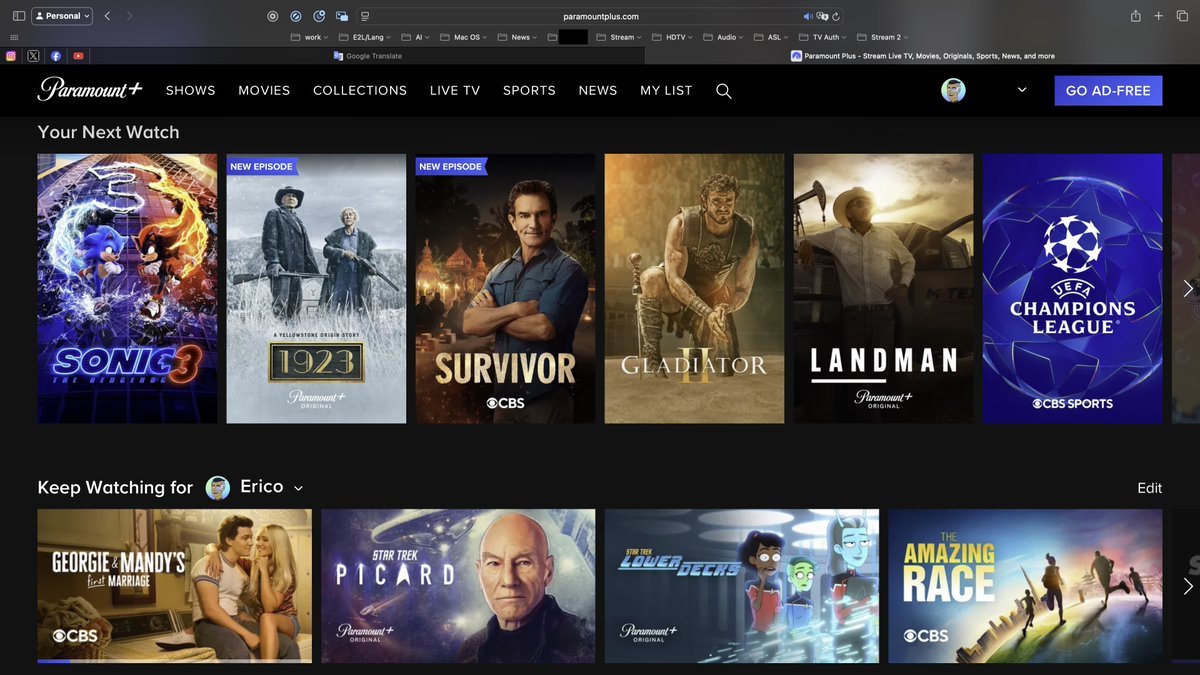The image size is (1200, 675).
Task: Open LIVE TV section
Action: tap(455, 90)
